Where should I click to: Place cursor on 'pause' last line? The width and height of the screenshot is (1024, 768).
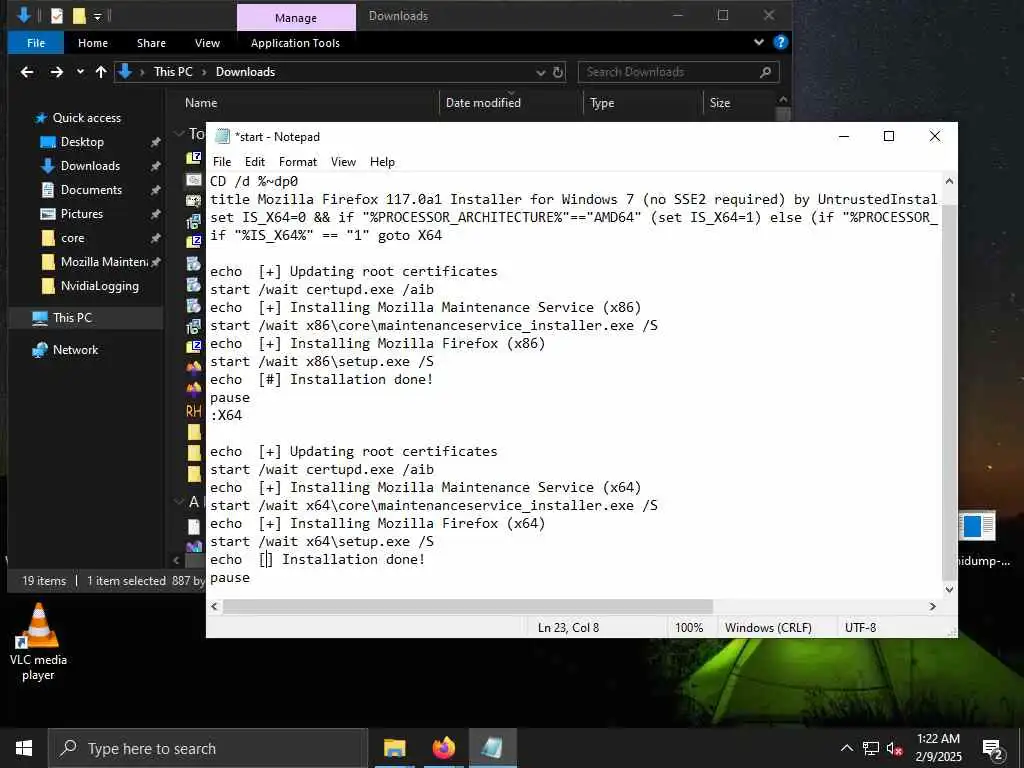pyautogui.click(x=230, y=577)
